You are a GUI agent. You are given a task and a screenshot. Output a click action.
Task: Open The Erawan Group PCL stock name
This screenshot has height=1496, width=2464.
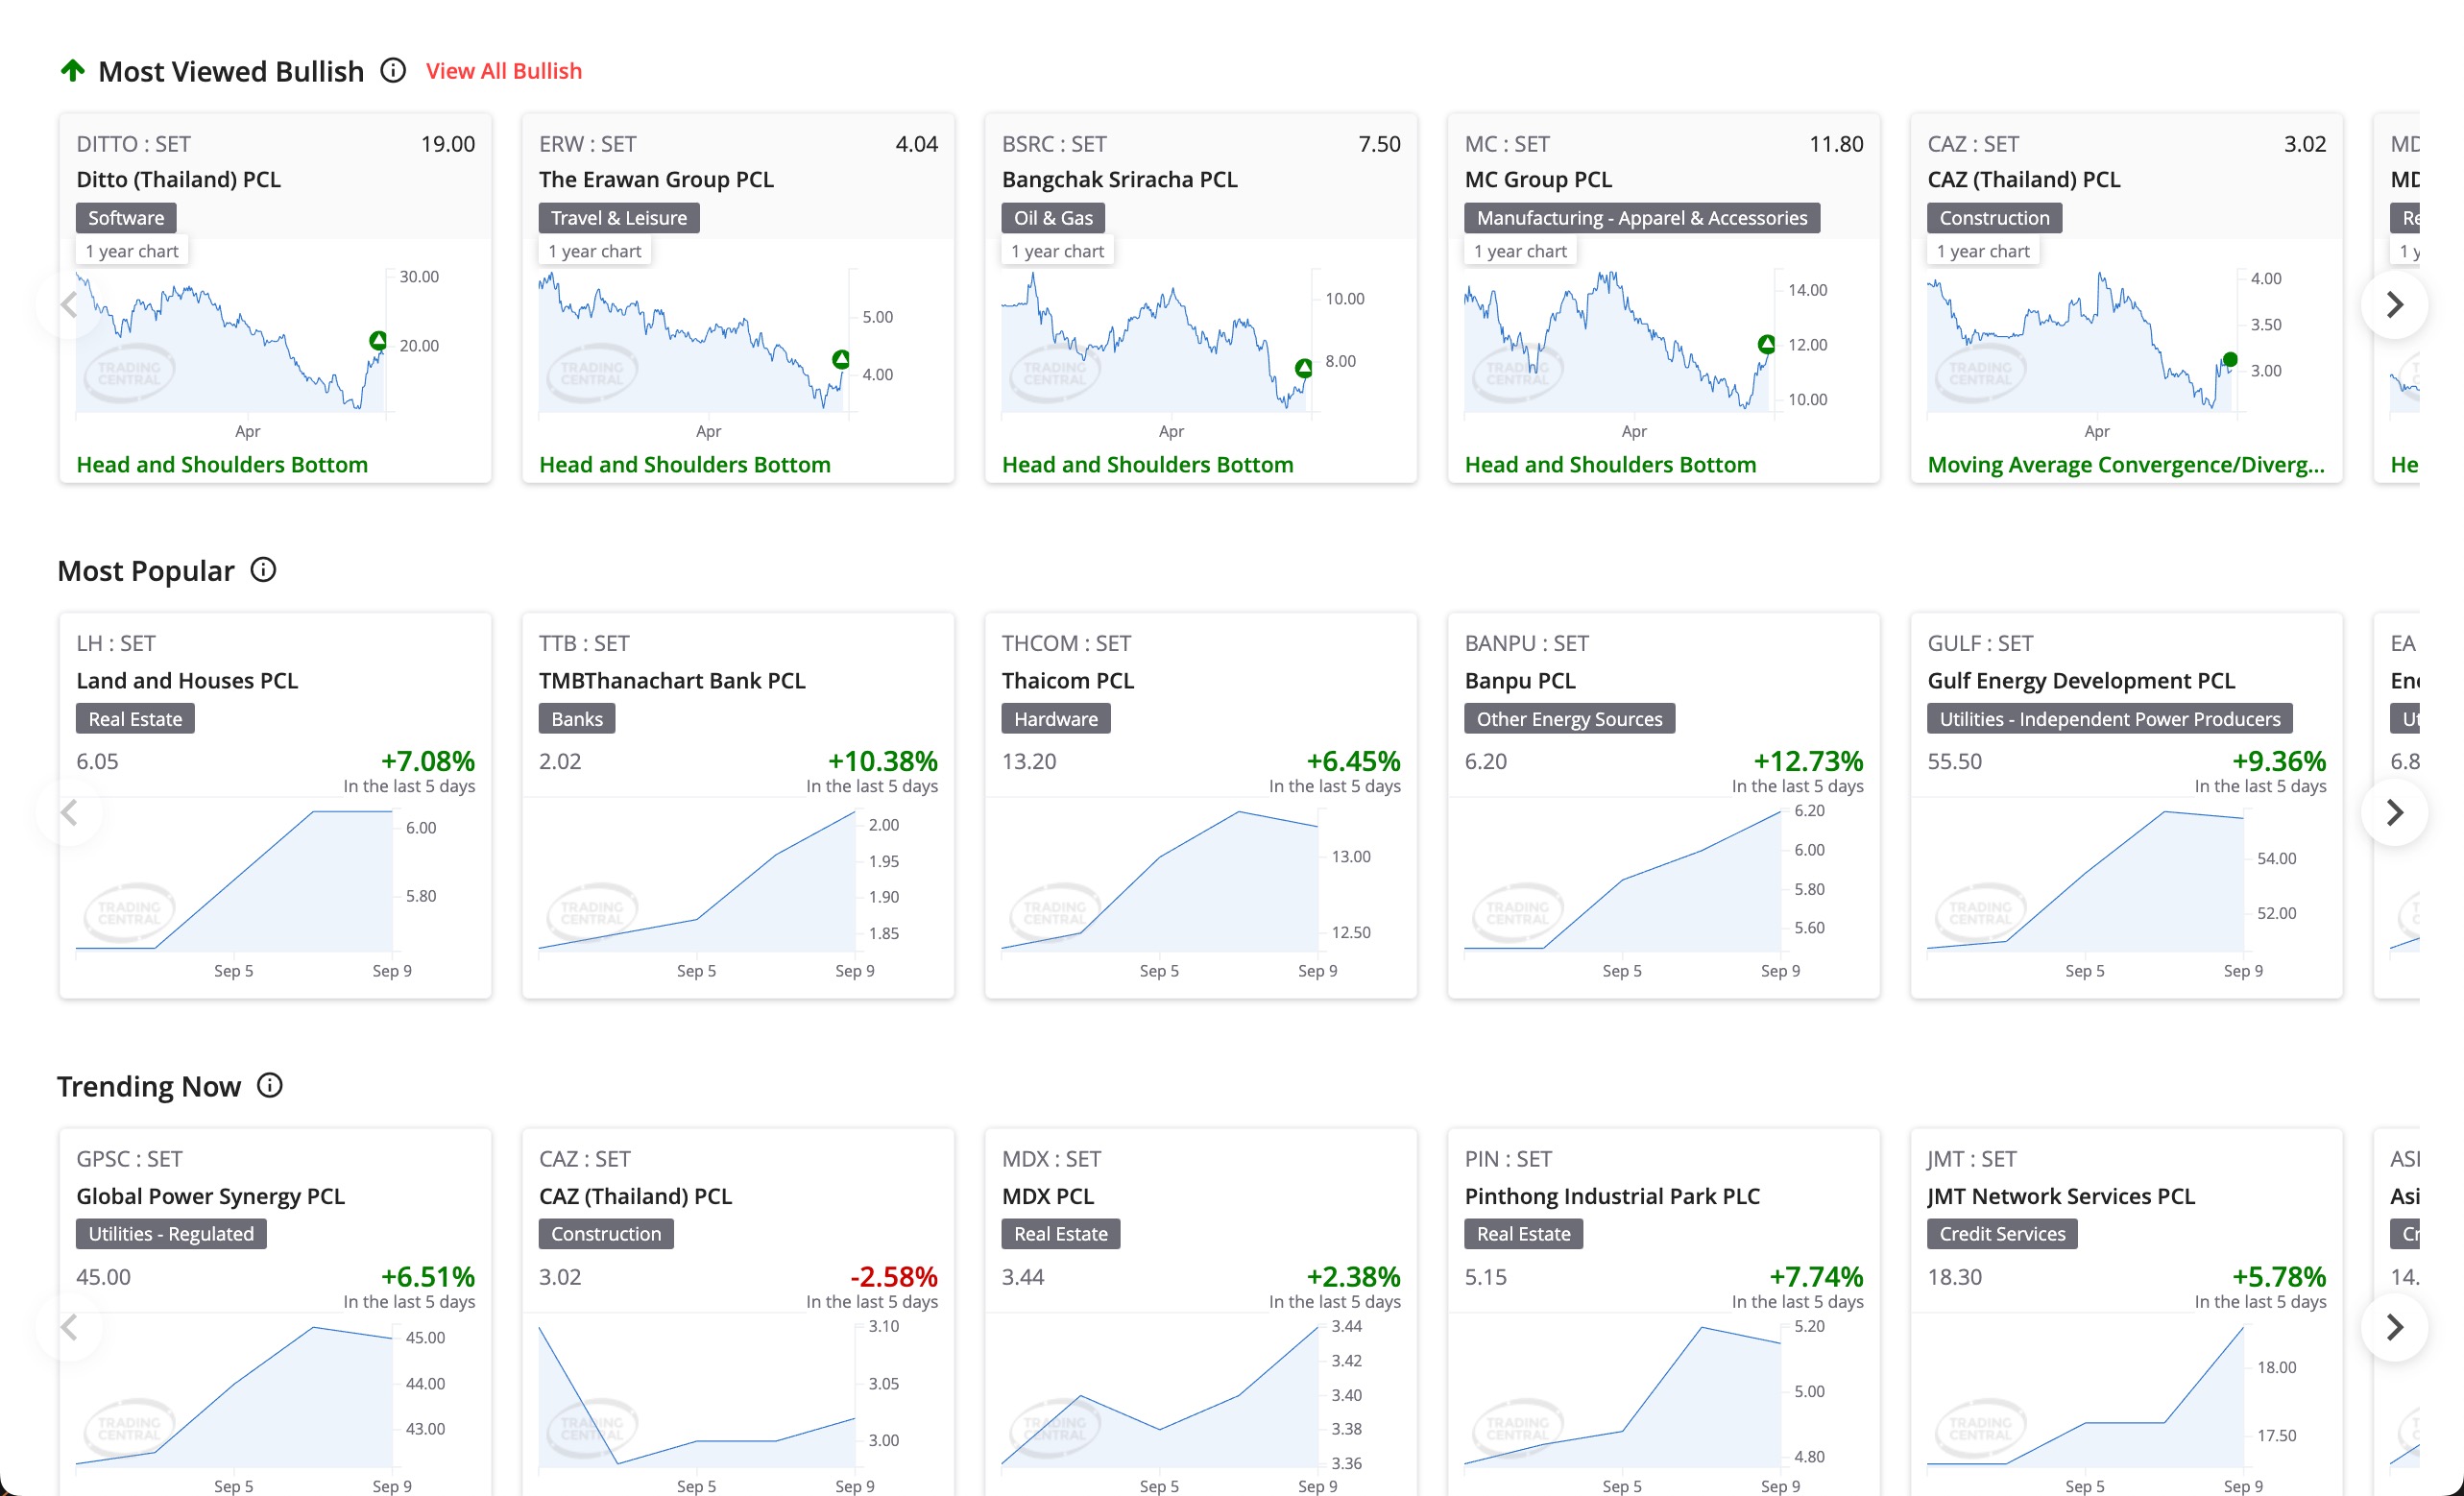point(657,179)
